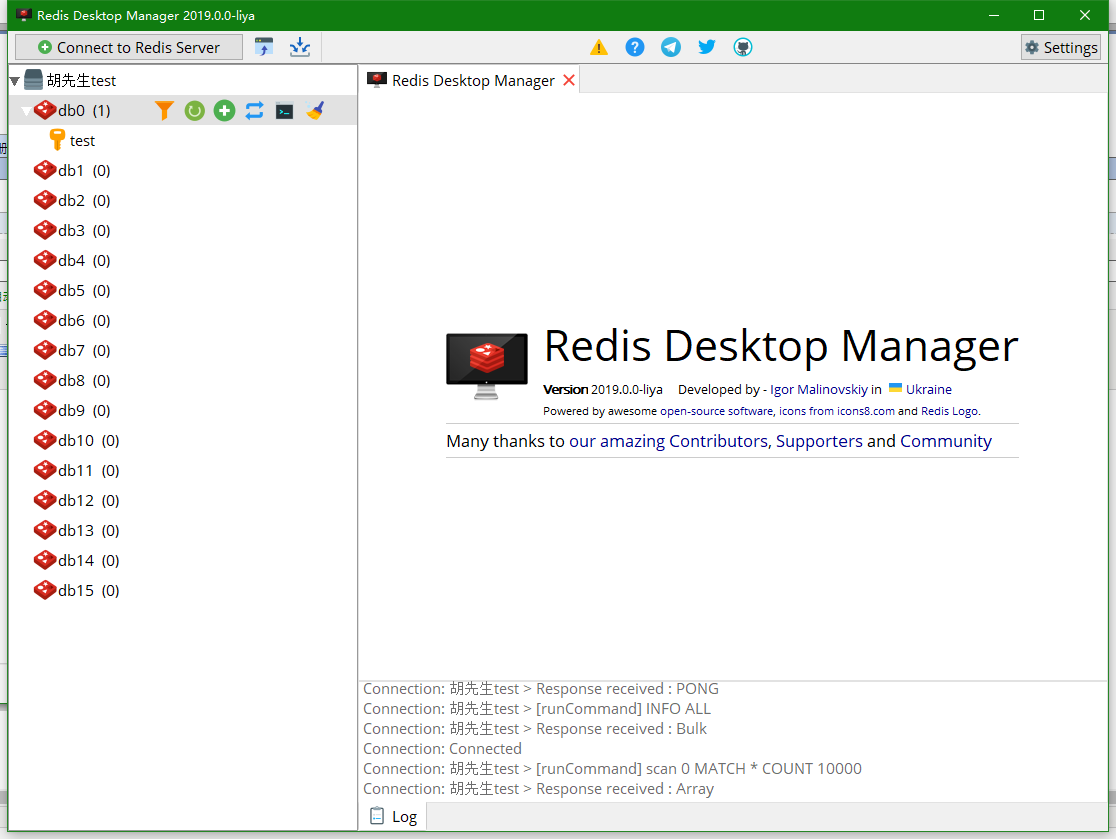Close the Redis Desktop Manager tab
Image resolution: width=1116 pixels, height=839 pixels.
(571, 79)
